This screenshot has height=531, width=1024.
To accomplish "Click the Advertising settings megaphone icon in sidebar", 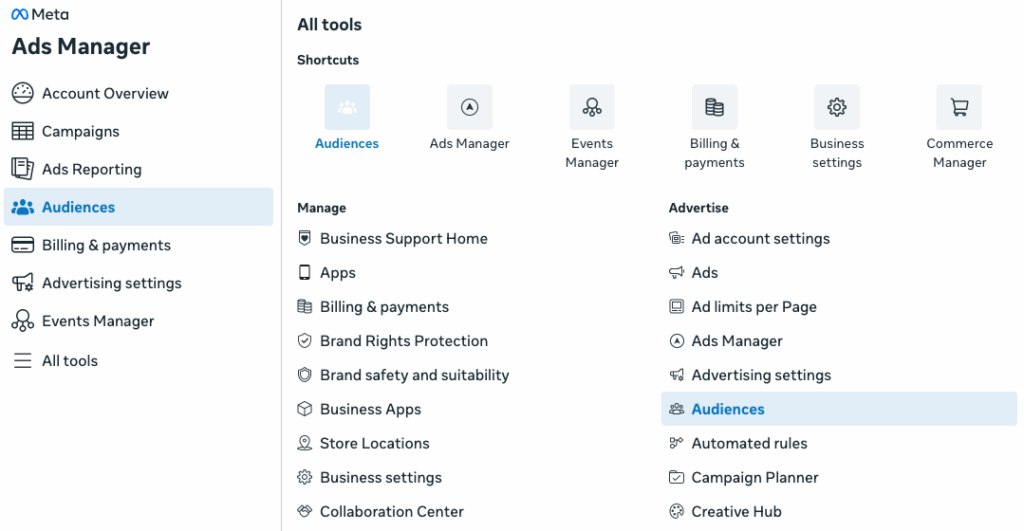I will point(22,283).
